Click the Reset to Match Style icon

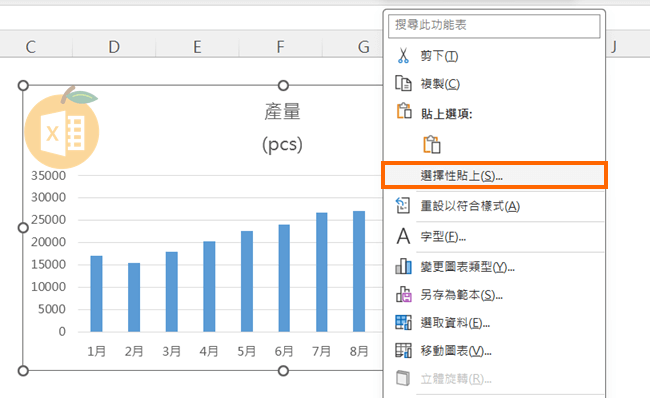[x=403, y=205]
